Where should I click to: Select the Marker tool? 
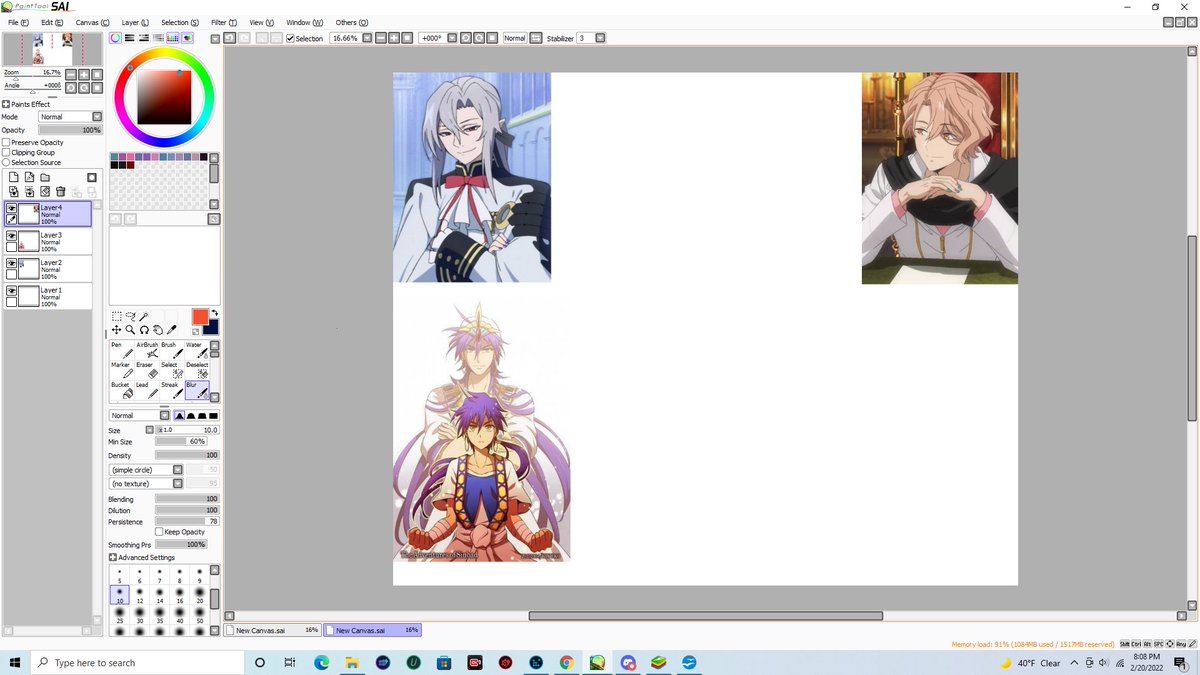(x=121, y=370)
